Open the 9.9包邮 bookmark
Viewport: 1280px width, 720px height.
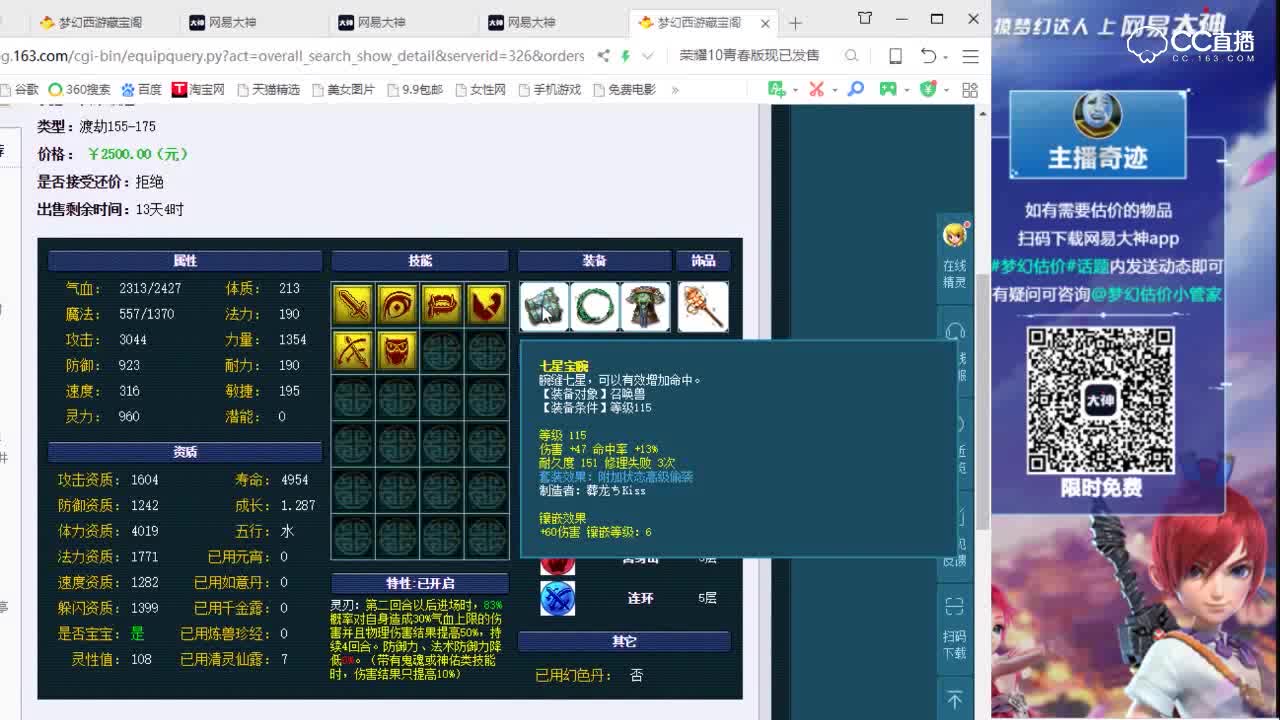point(414,89)
